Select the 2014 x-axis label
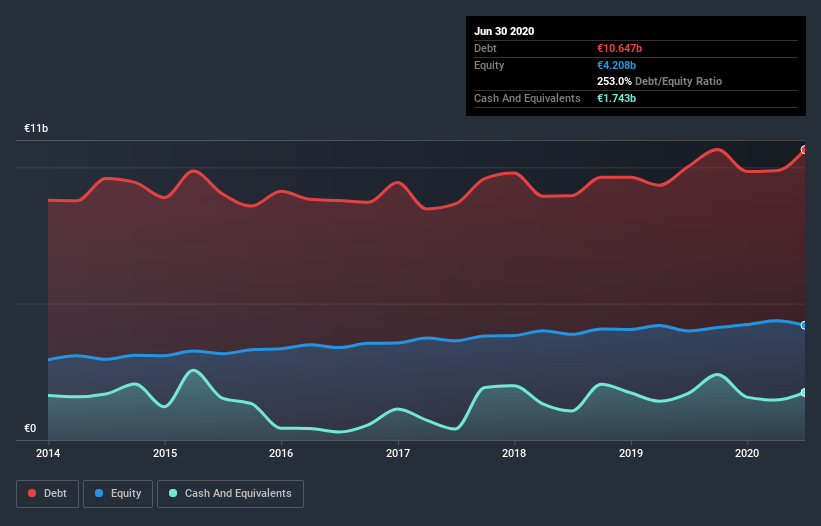821x526 pixels. 48,453
